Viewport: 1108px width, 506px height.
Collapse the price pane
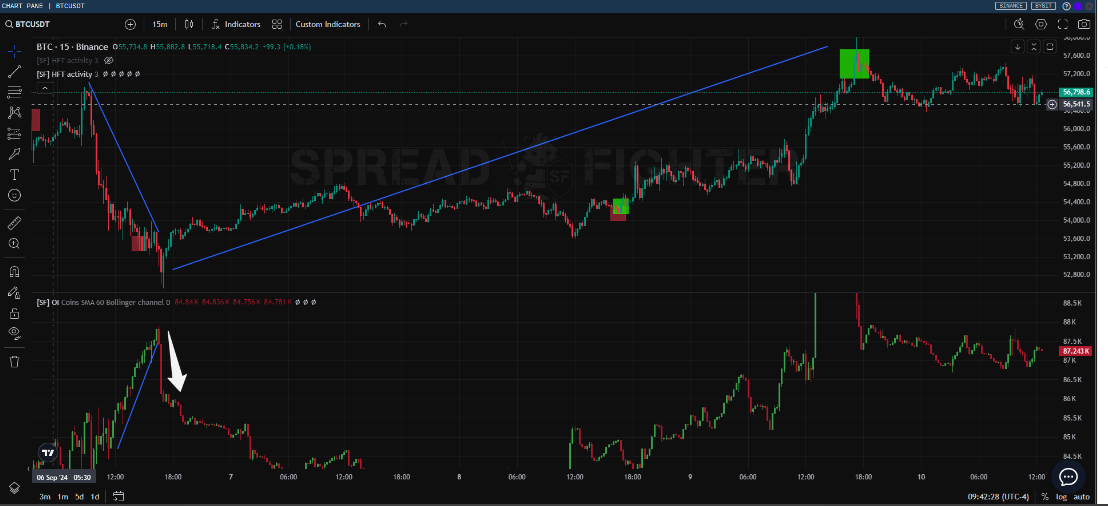tap(1034, 47)
